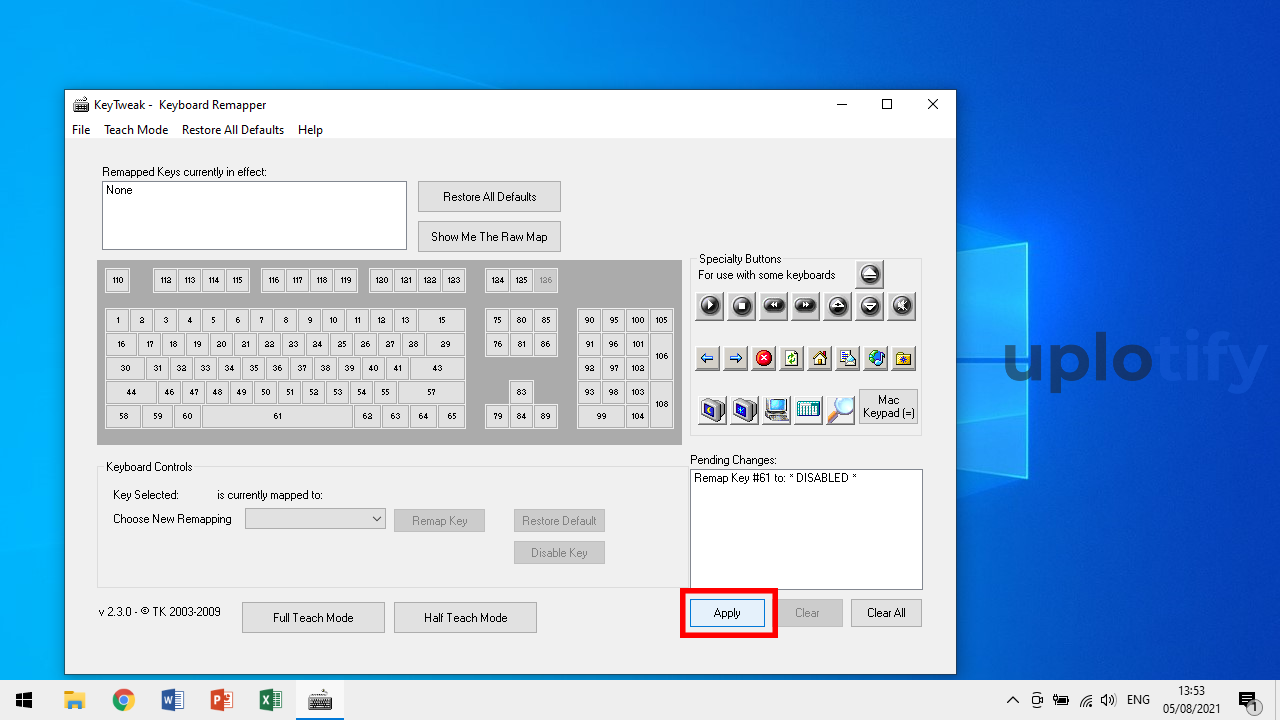The width and height of the screenshot is (1280, 720).
Task: Select key 15 backspace-sized key
Action: (441, 320)
